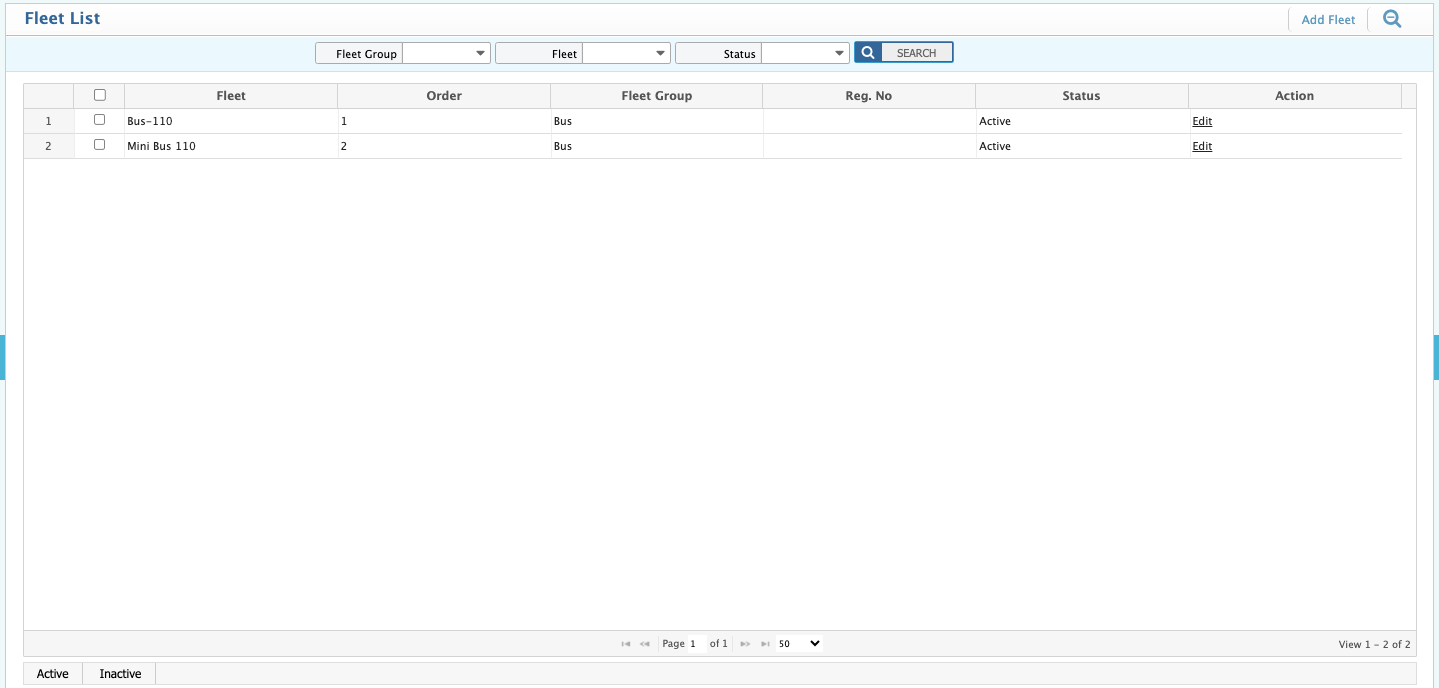
Task: Expand the Status filter dropdown
Action: click(806, 53)
